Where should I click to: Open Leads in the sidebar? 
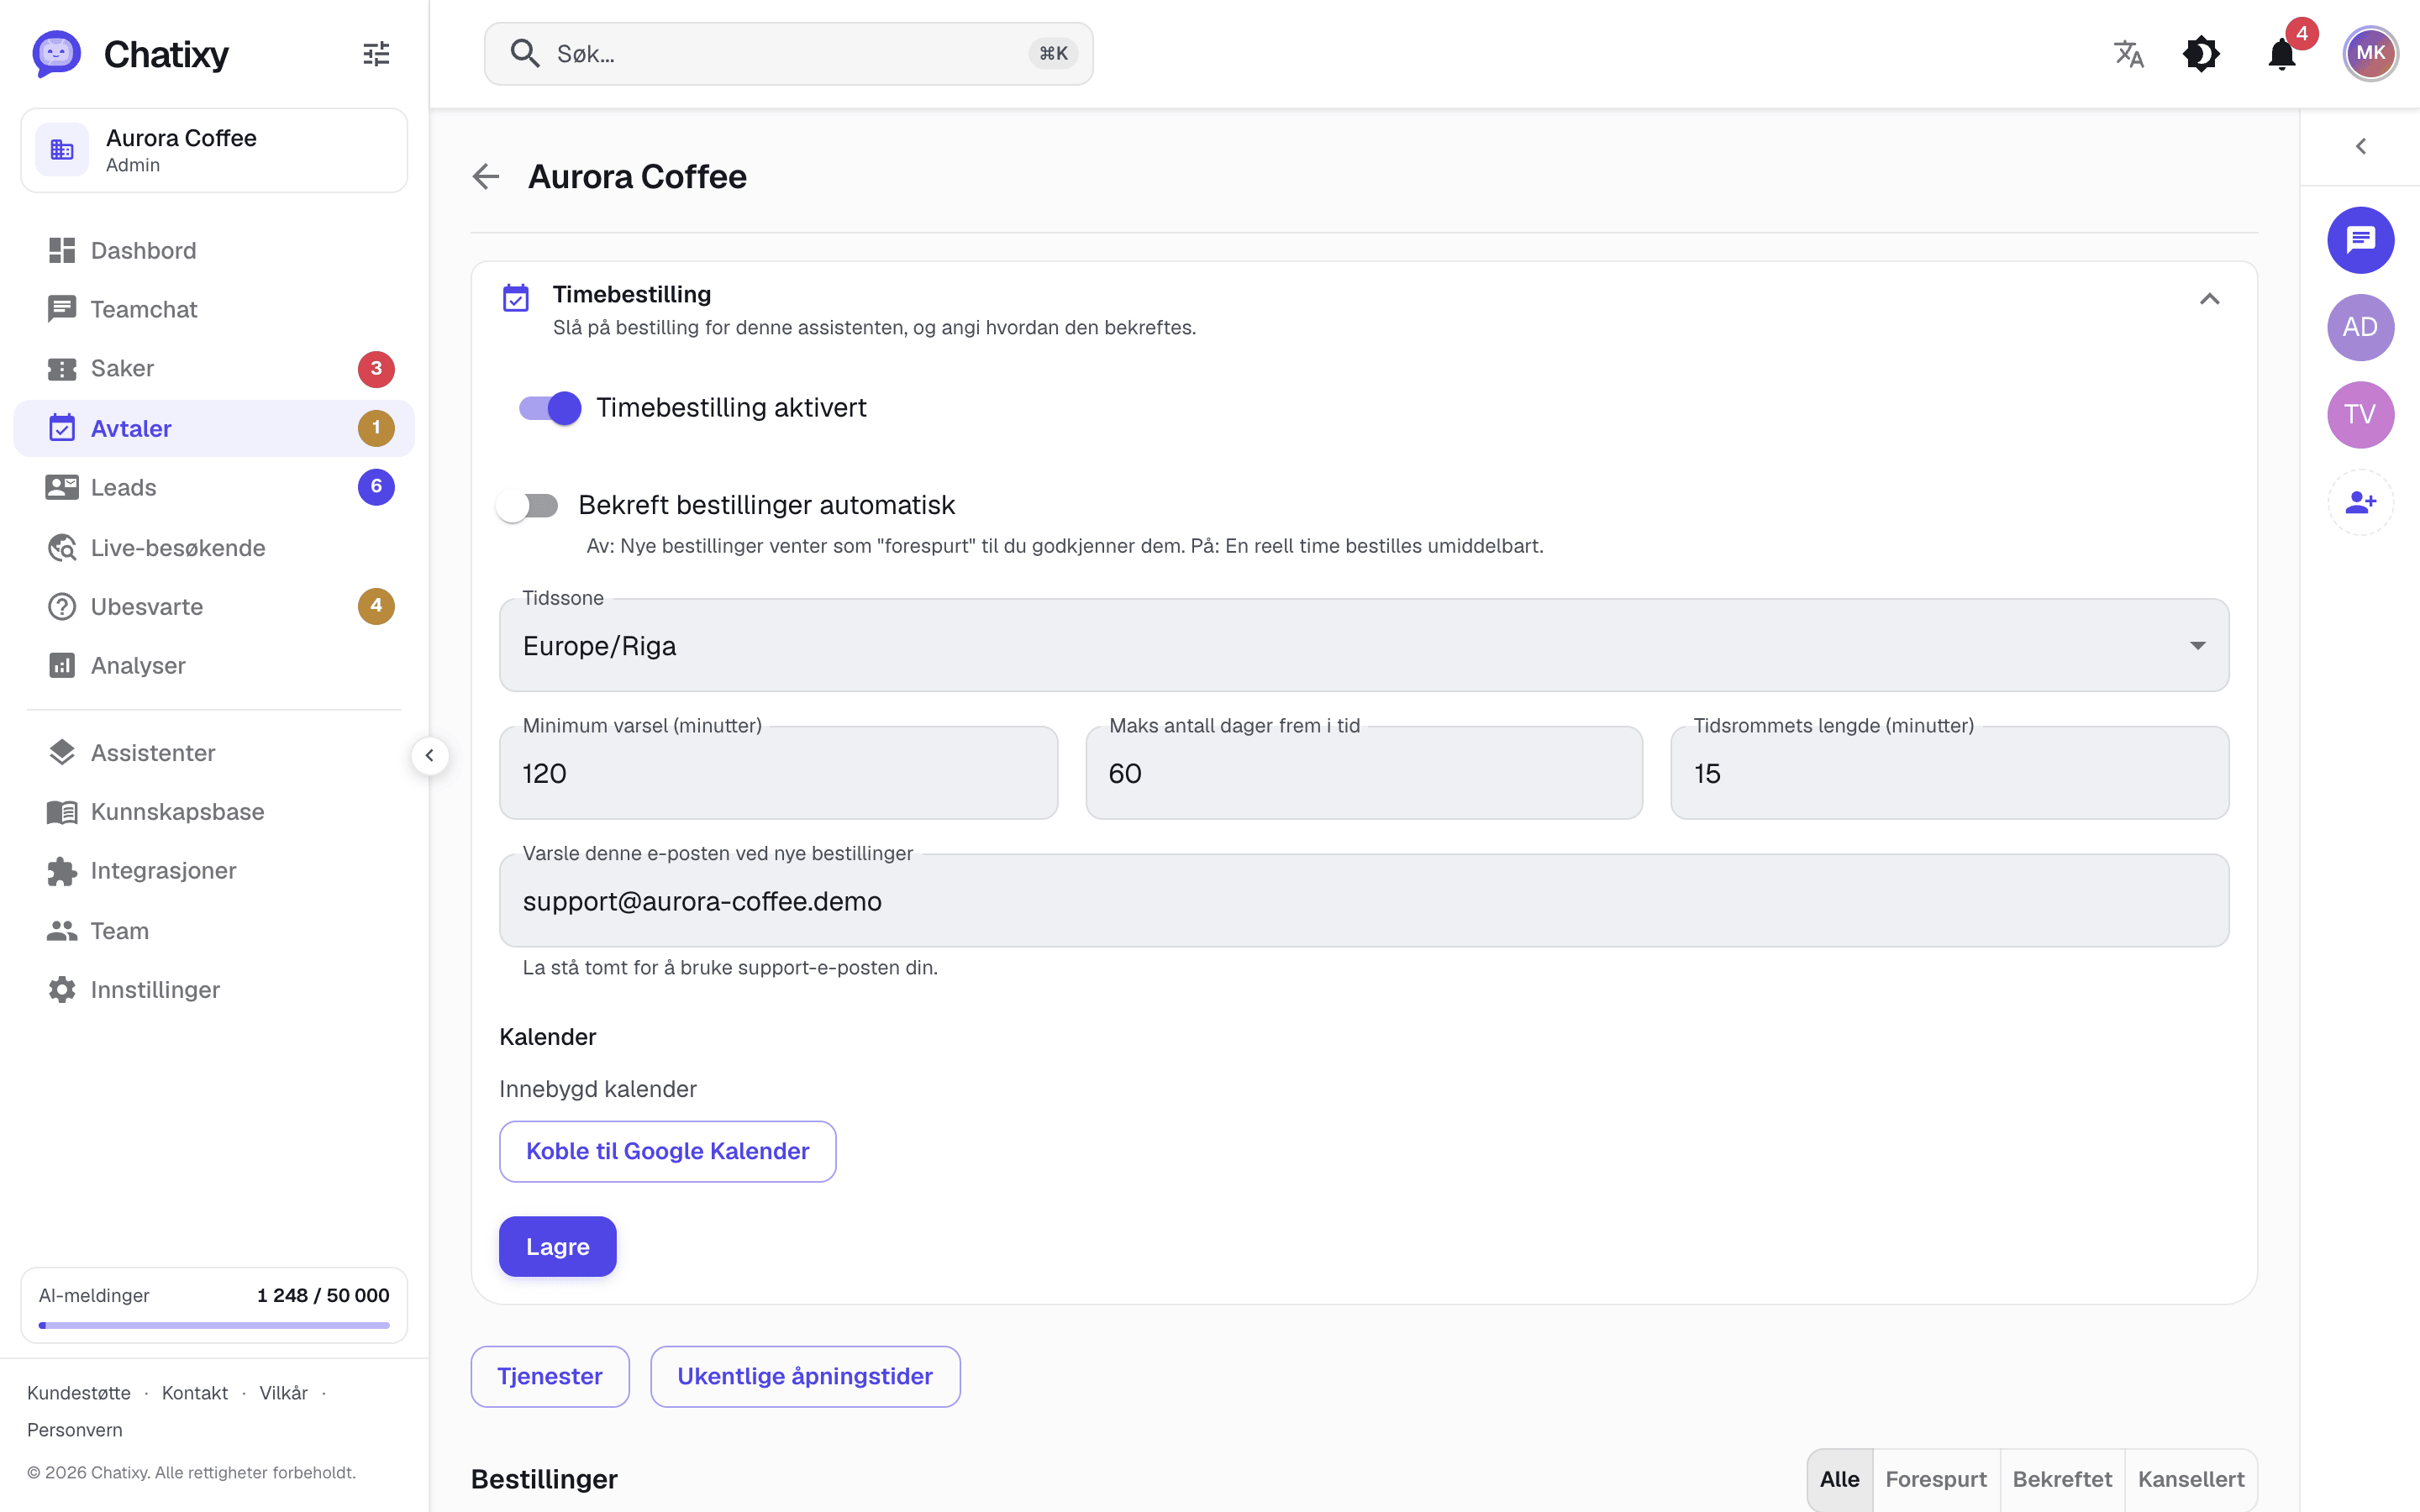tap(214, 487)
